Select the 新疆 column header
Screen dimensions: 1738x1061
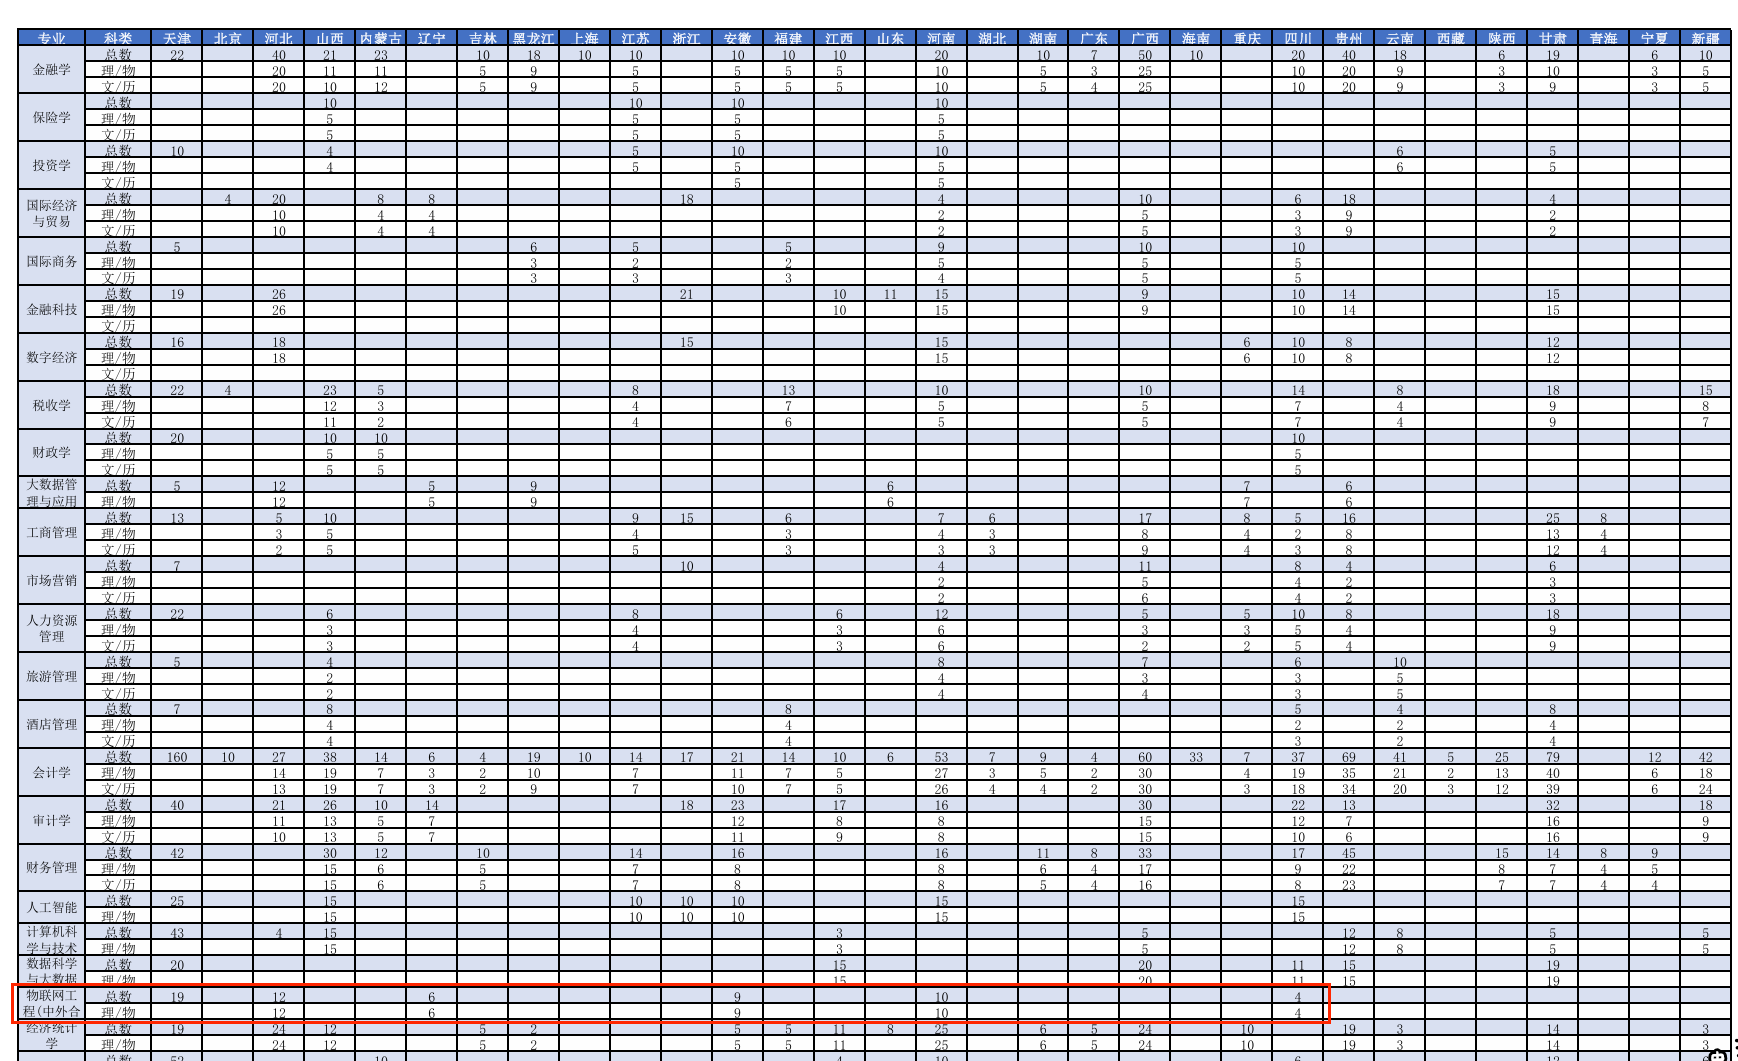[x=1705, y=38]
